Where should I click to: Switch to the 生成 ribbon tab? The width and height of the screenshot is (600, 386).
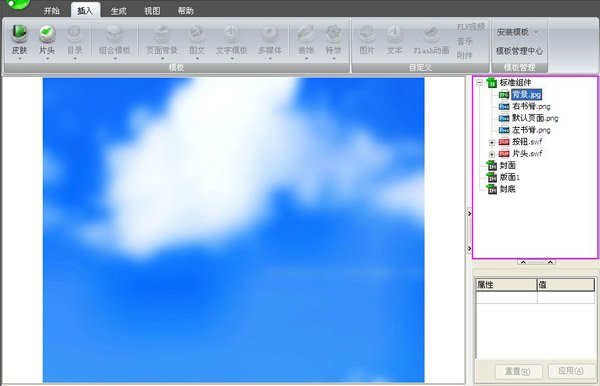[118, 11]
